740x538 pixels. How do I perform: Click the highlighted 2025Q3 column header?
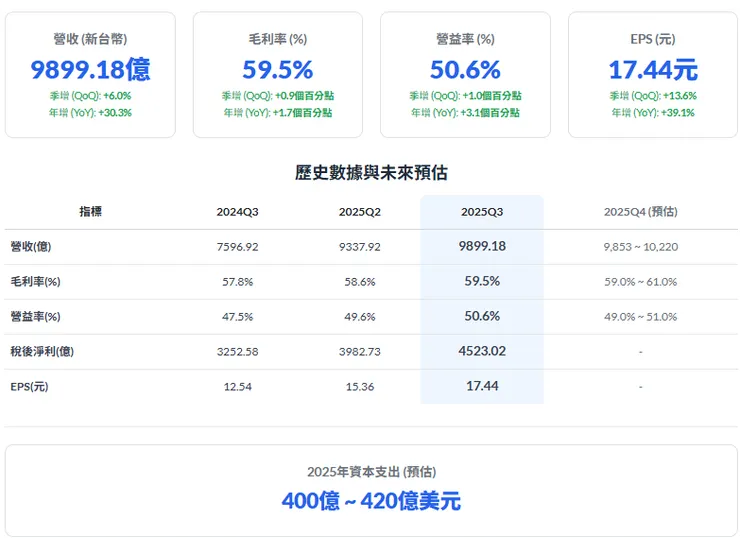482,212
